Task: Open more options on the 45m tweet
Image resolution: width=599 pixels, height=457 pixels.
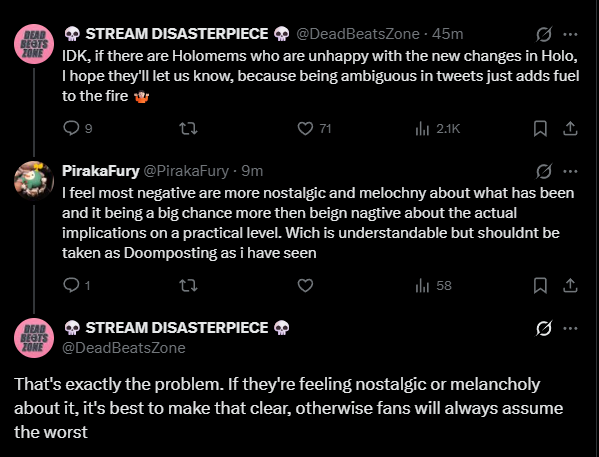Action: point(570,34)
